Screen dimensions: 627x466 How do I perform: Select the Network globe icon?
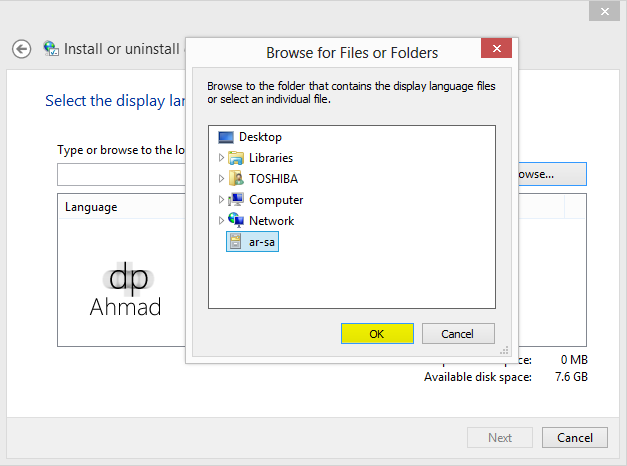(x=236, y=221)
